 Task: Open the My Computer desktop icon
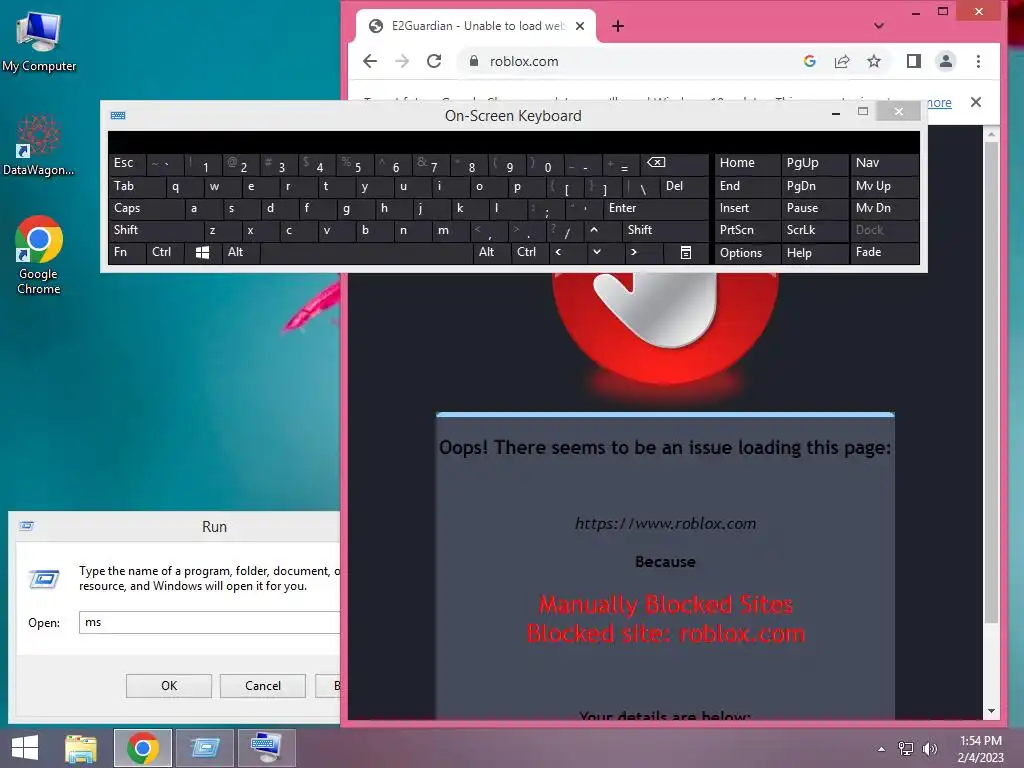pos(39,42)
